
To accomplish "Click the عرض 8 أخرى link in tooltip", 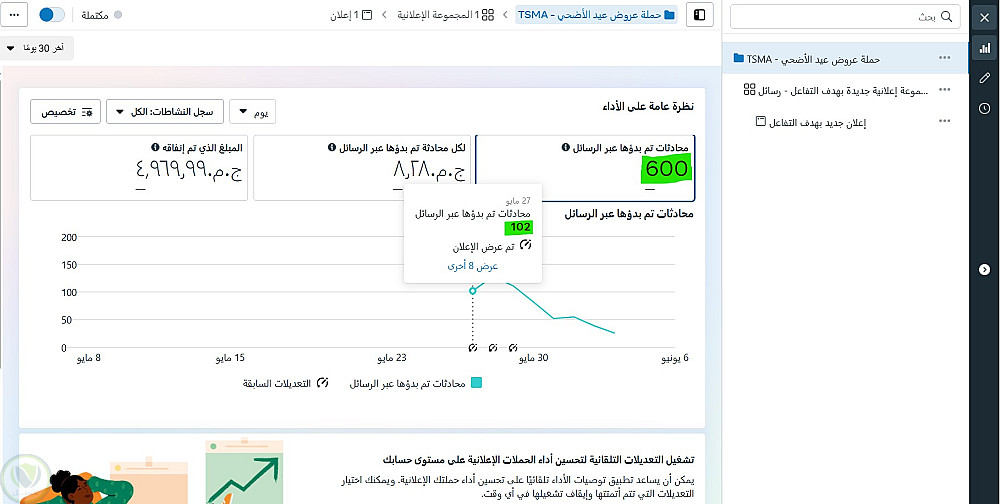I will click(x=473, y=266).
